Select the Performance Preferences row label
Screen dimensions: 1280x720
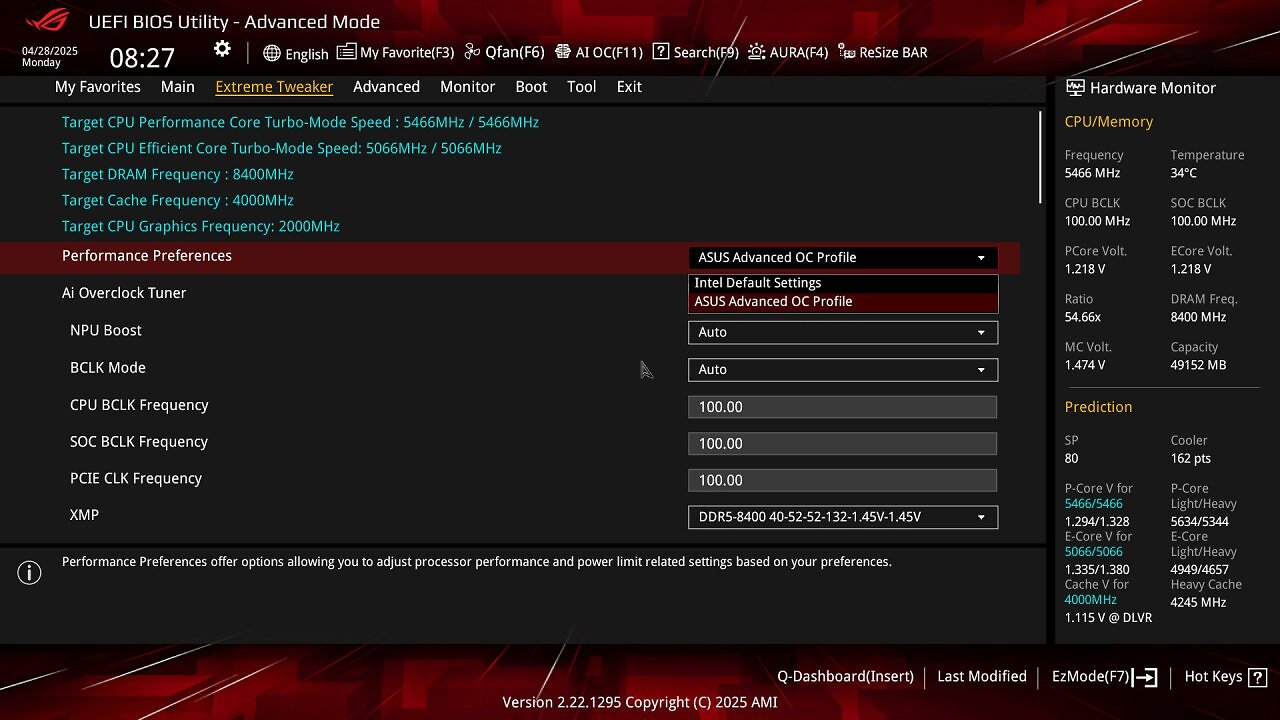coord(147,256)
